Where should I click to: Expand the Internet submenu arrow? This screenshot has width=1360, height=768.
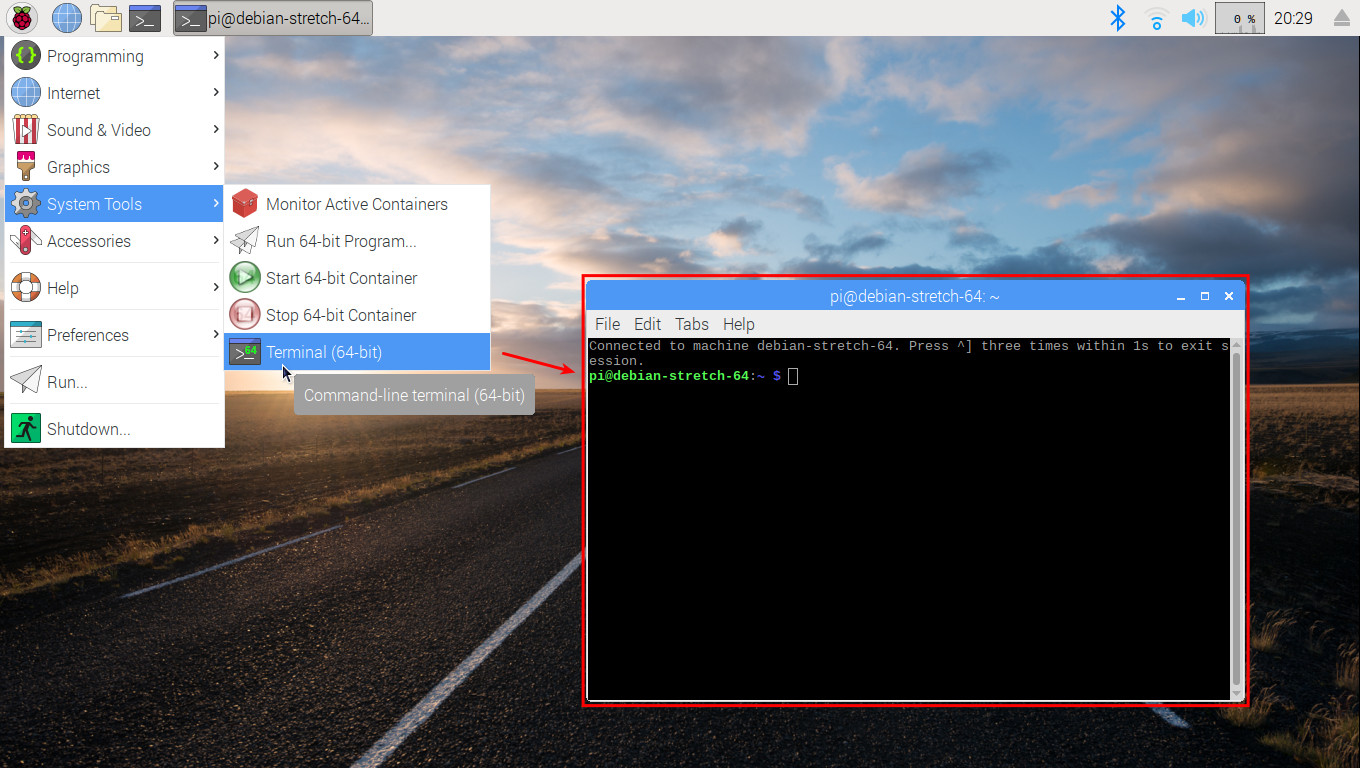[215, 93]
